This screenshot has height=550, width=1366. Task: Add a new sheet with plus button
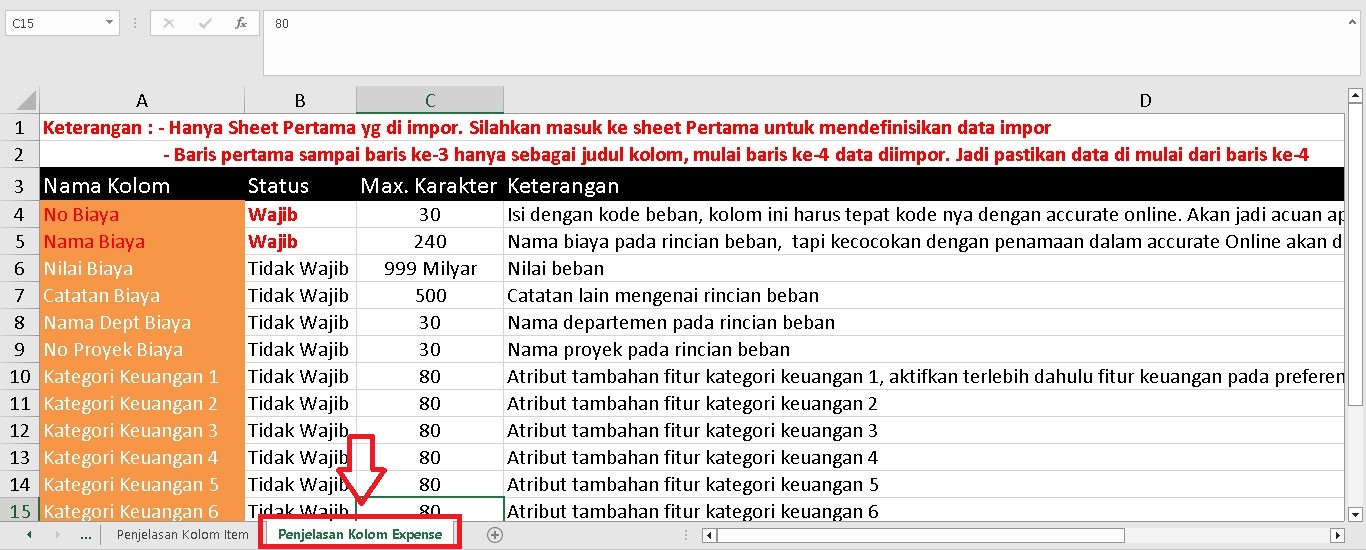(x=494, y=535)
